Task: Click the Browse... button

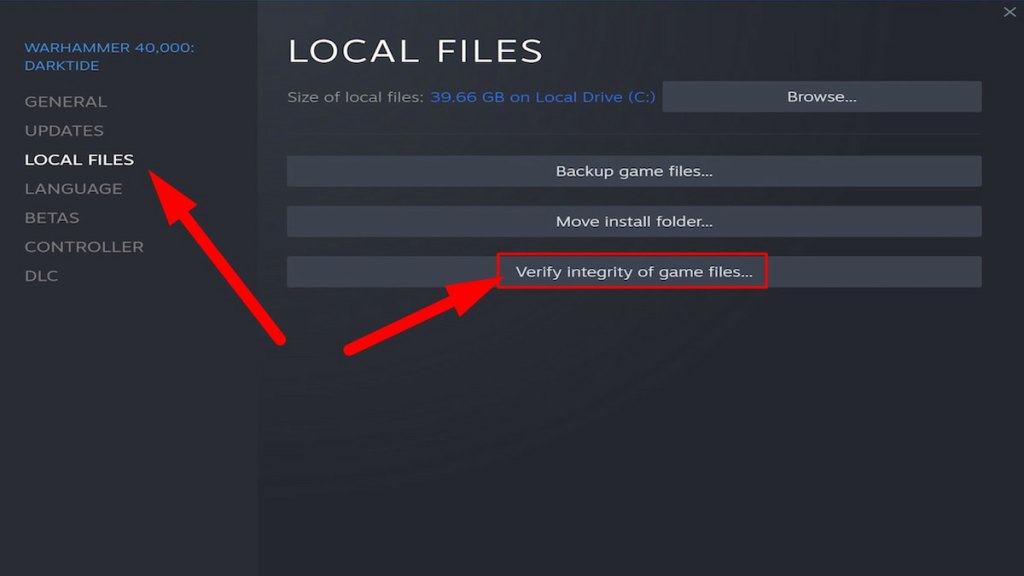Action: 822,97
